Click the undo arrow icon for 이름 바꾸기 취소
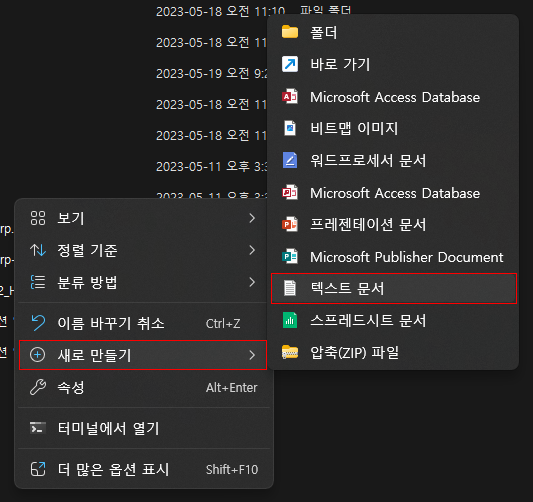 point(38,323)
